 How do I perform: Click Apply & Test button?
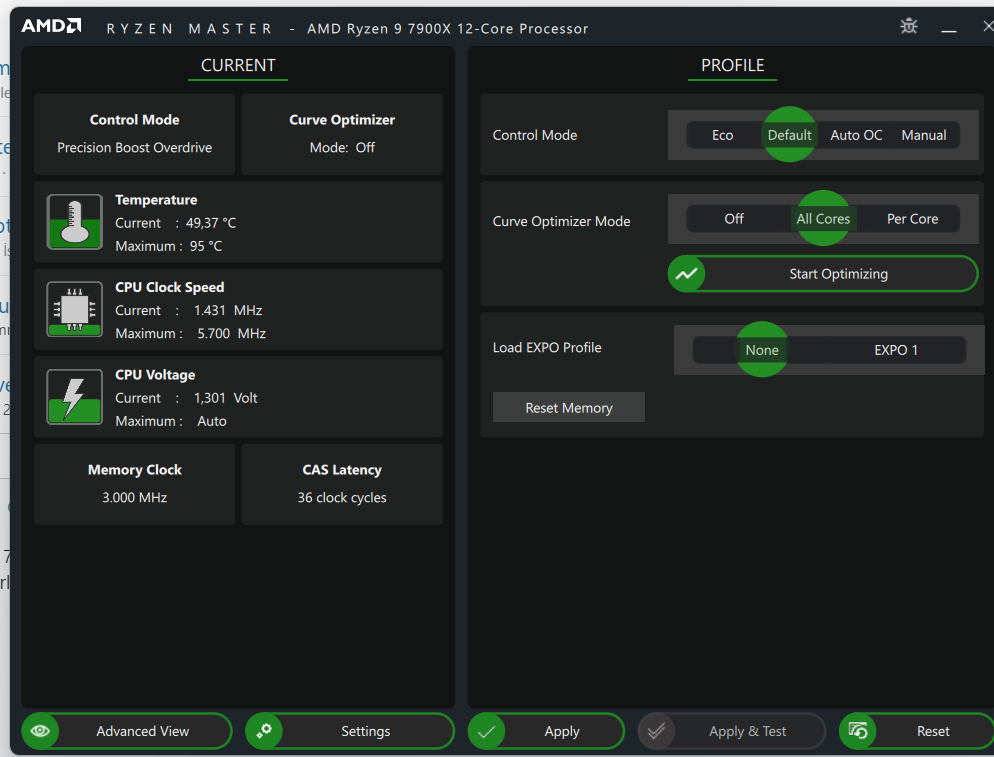[732, 731]
